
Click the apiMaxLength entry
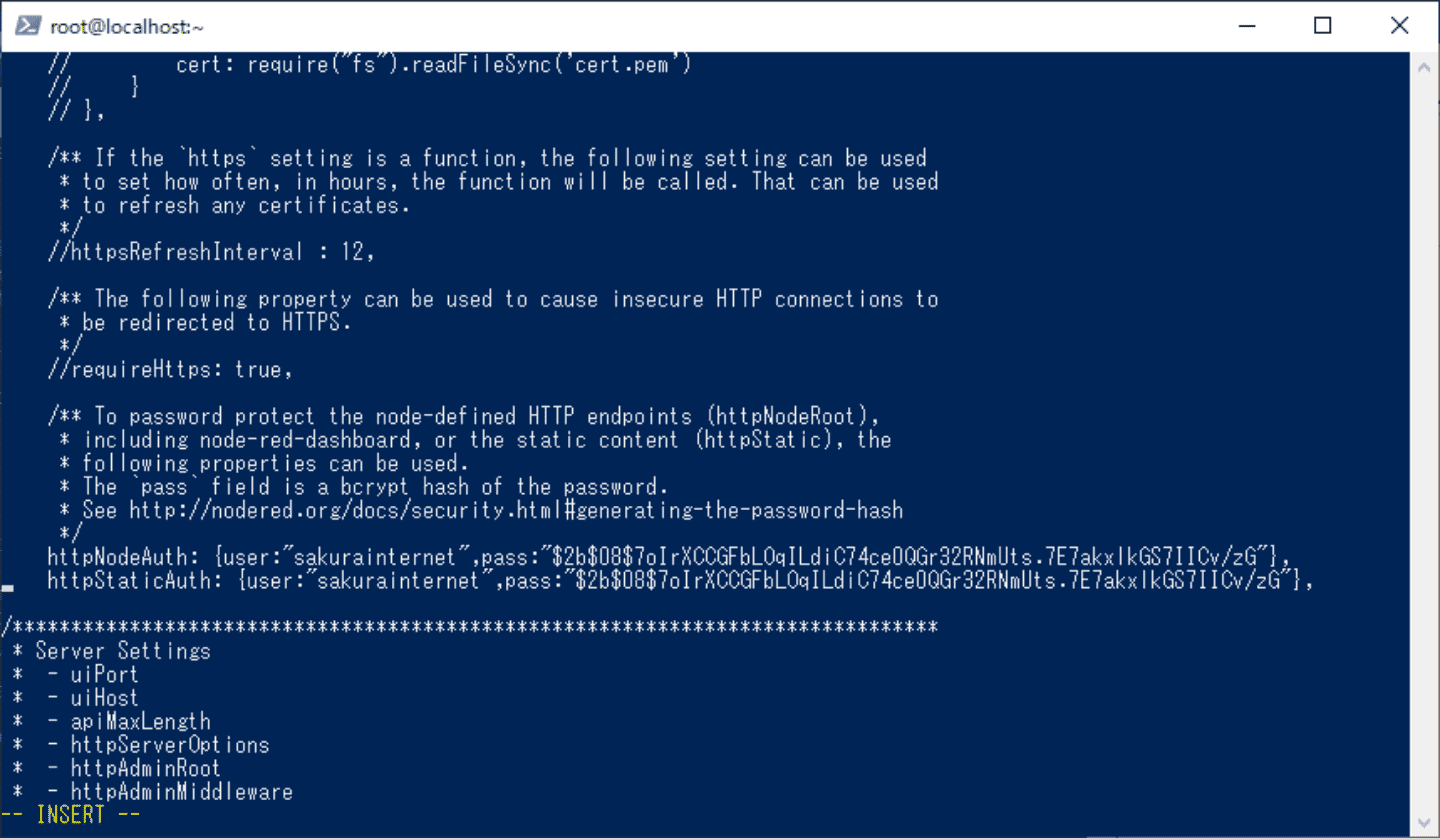click(x=140, y=722)
